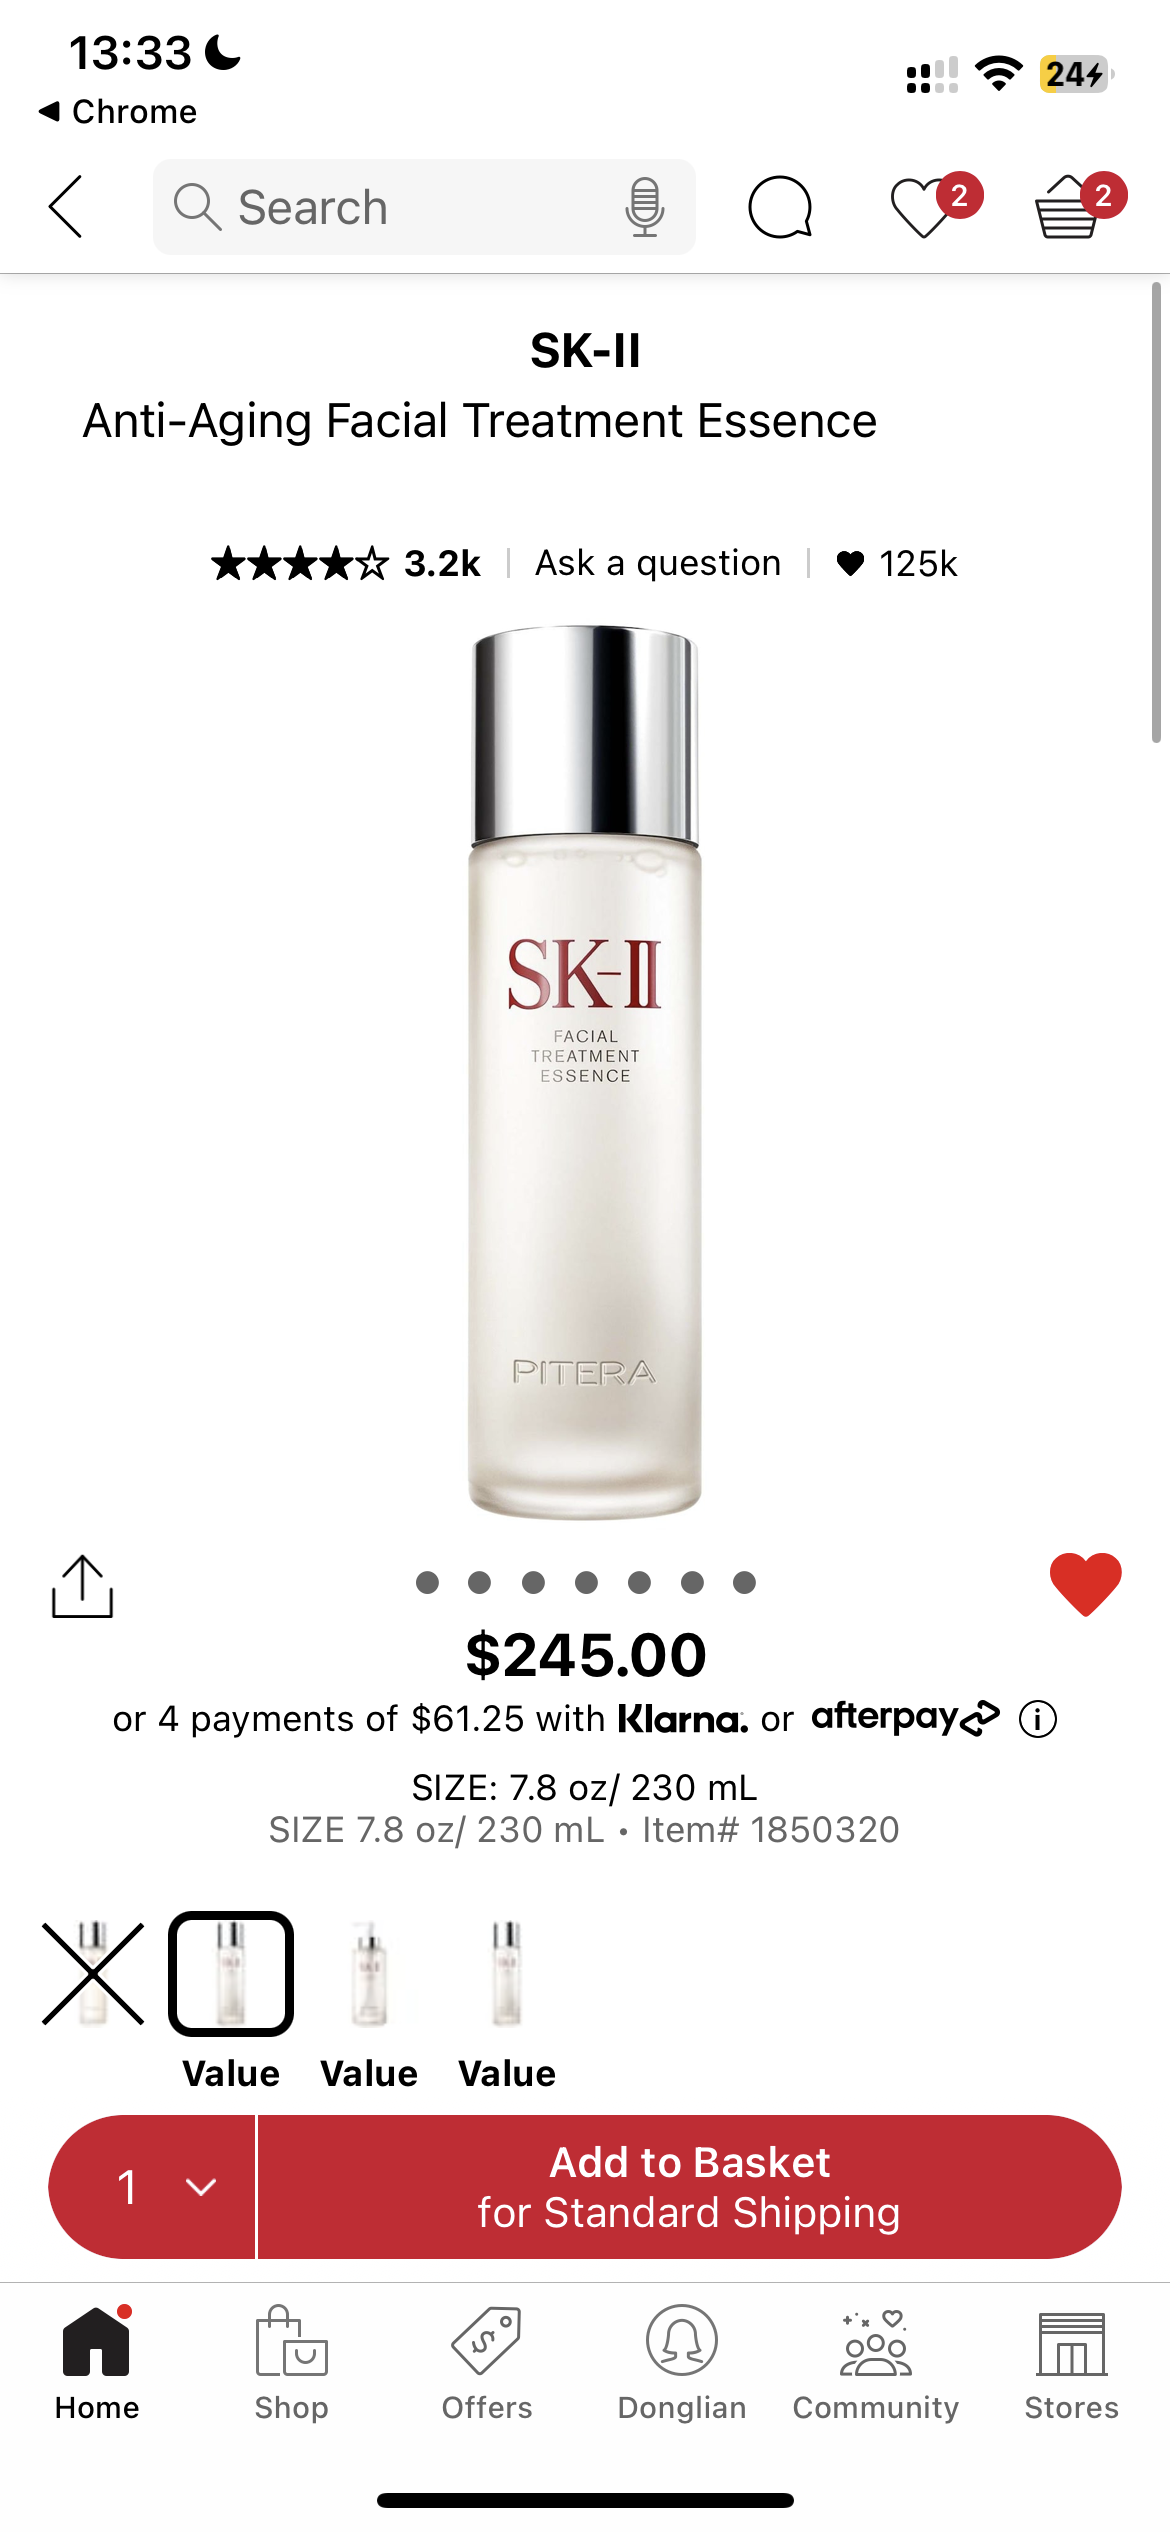
Task: Open the chat bubble icon
Action: tap(780, 207)
